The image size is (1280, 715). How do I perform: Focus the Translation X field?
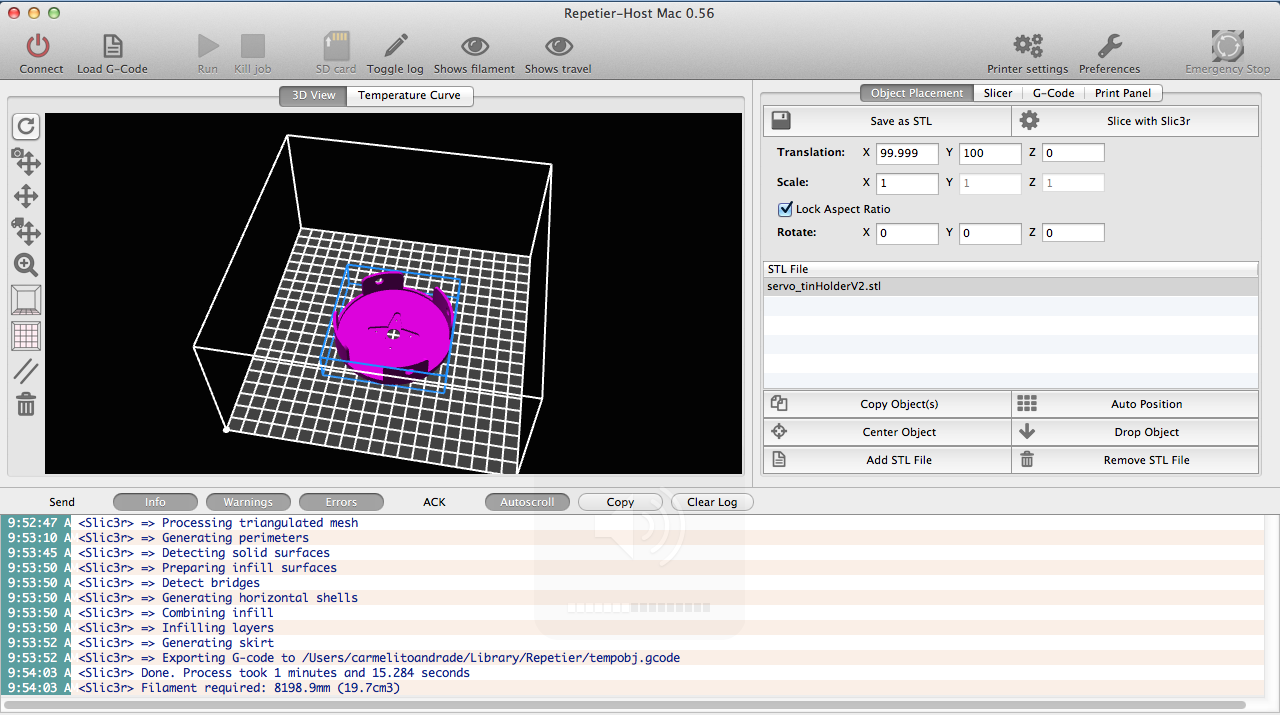[907, 153]
